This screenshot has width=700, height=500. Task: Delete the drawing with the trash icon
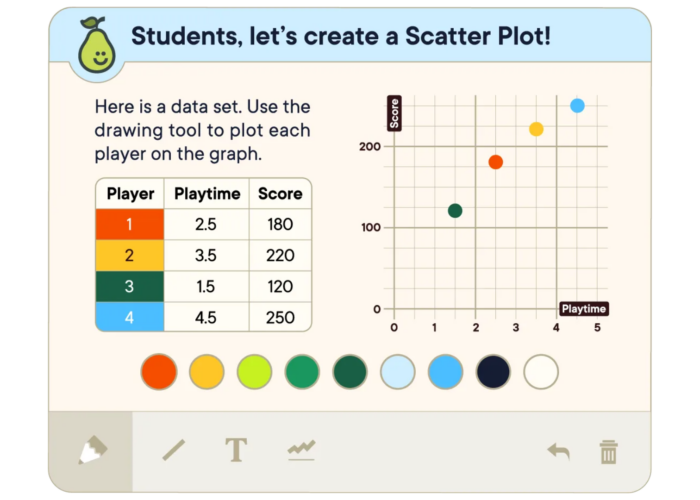point(608,452)
